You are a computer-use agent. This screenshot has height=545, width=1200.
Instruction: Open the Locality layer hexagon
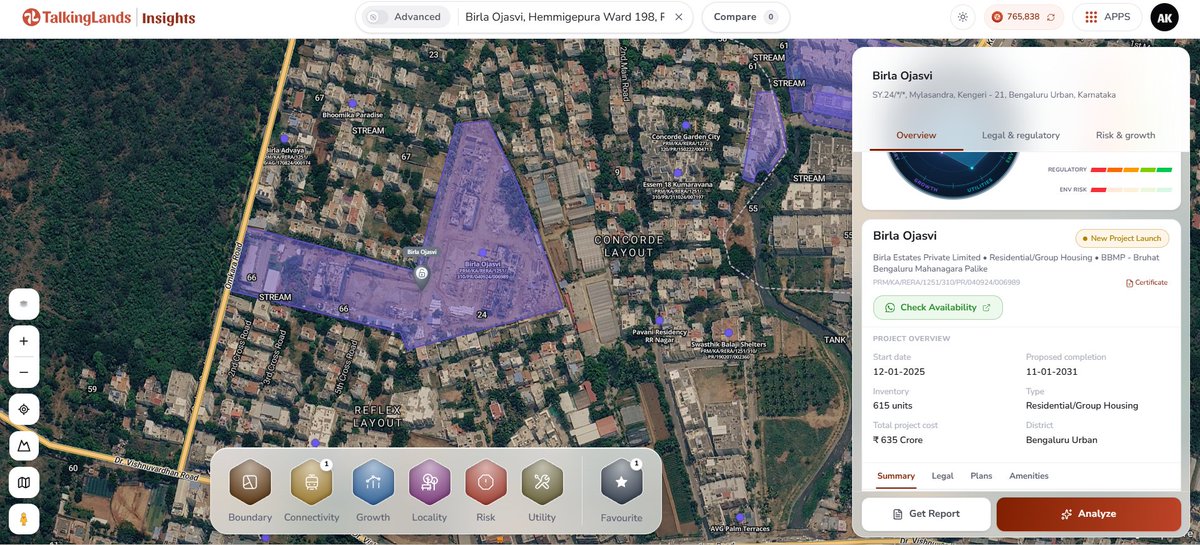pyautogui.click(x=429, y=483)
